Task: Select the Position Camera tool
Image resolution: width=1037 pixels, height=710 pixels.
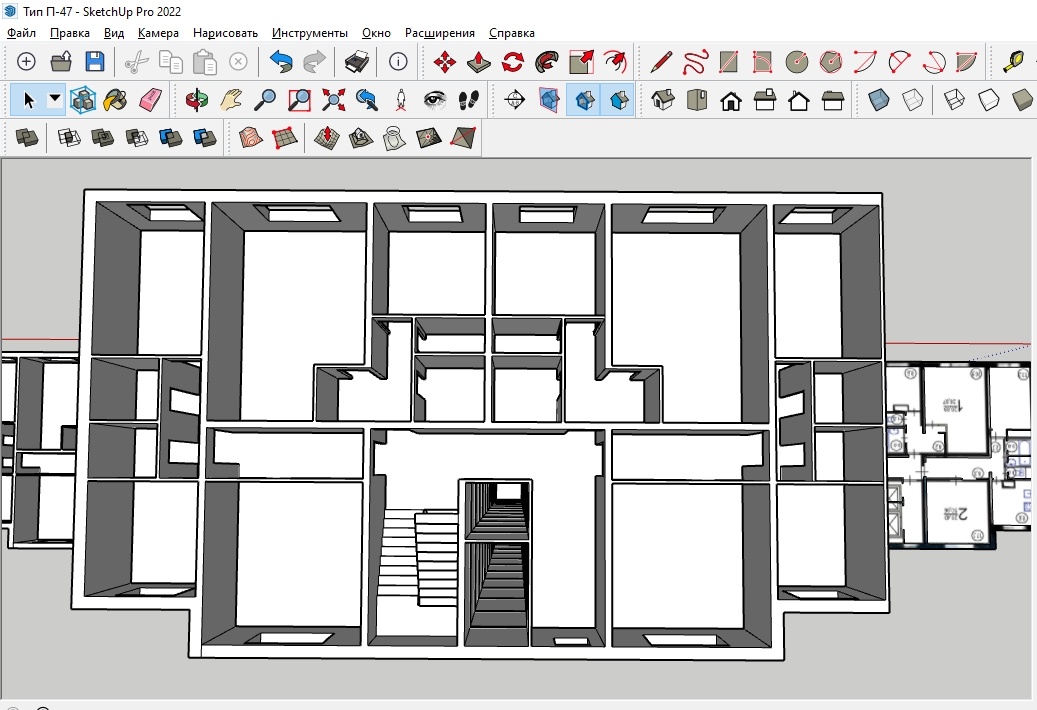Action: [401, 100]
